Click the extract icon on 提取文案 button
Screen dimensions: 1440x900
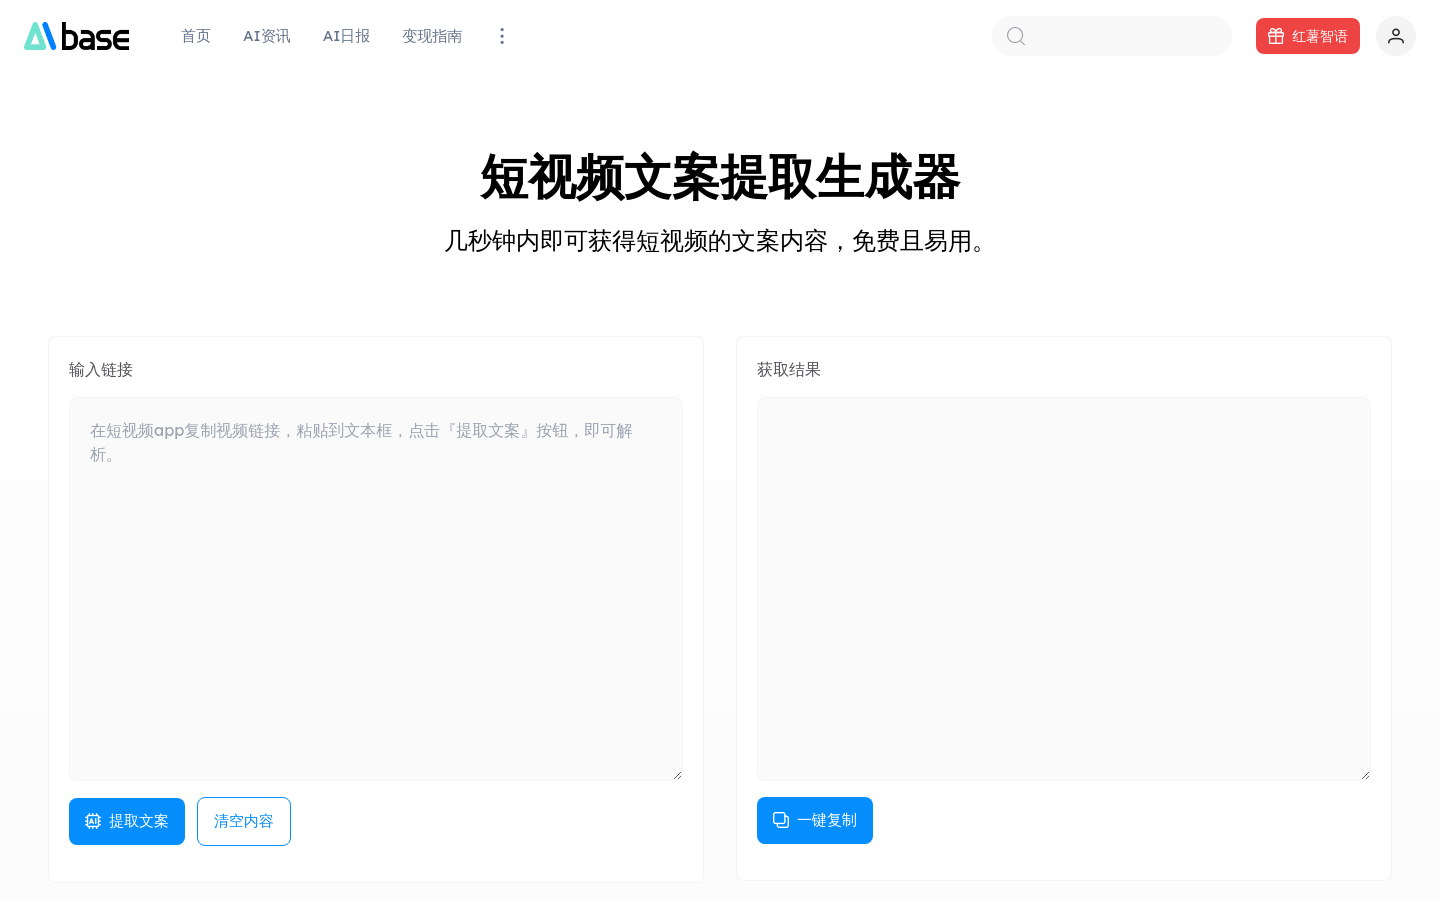(x=93, y=821)
